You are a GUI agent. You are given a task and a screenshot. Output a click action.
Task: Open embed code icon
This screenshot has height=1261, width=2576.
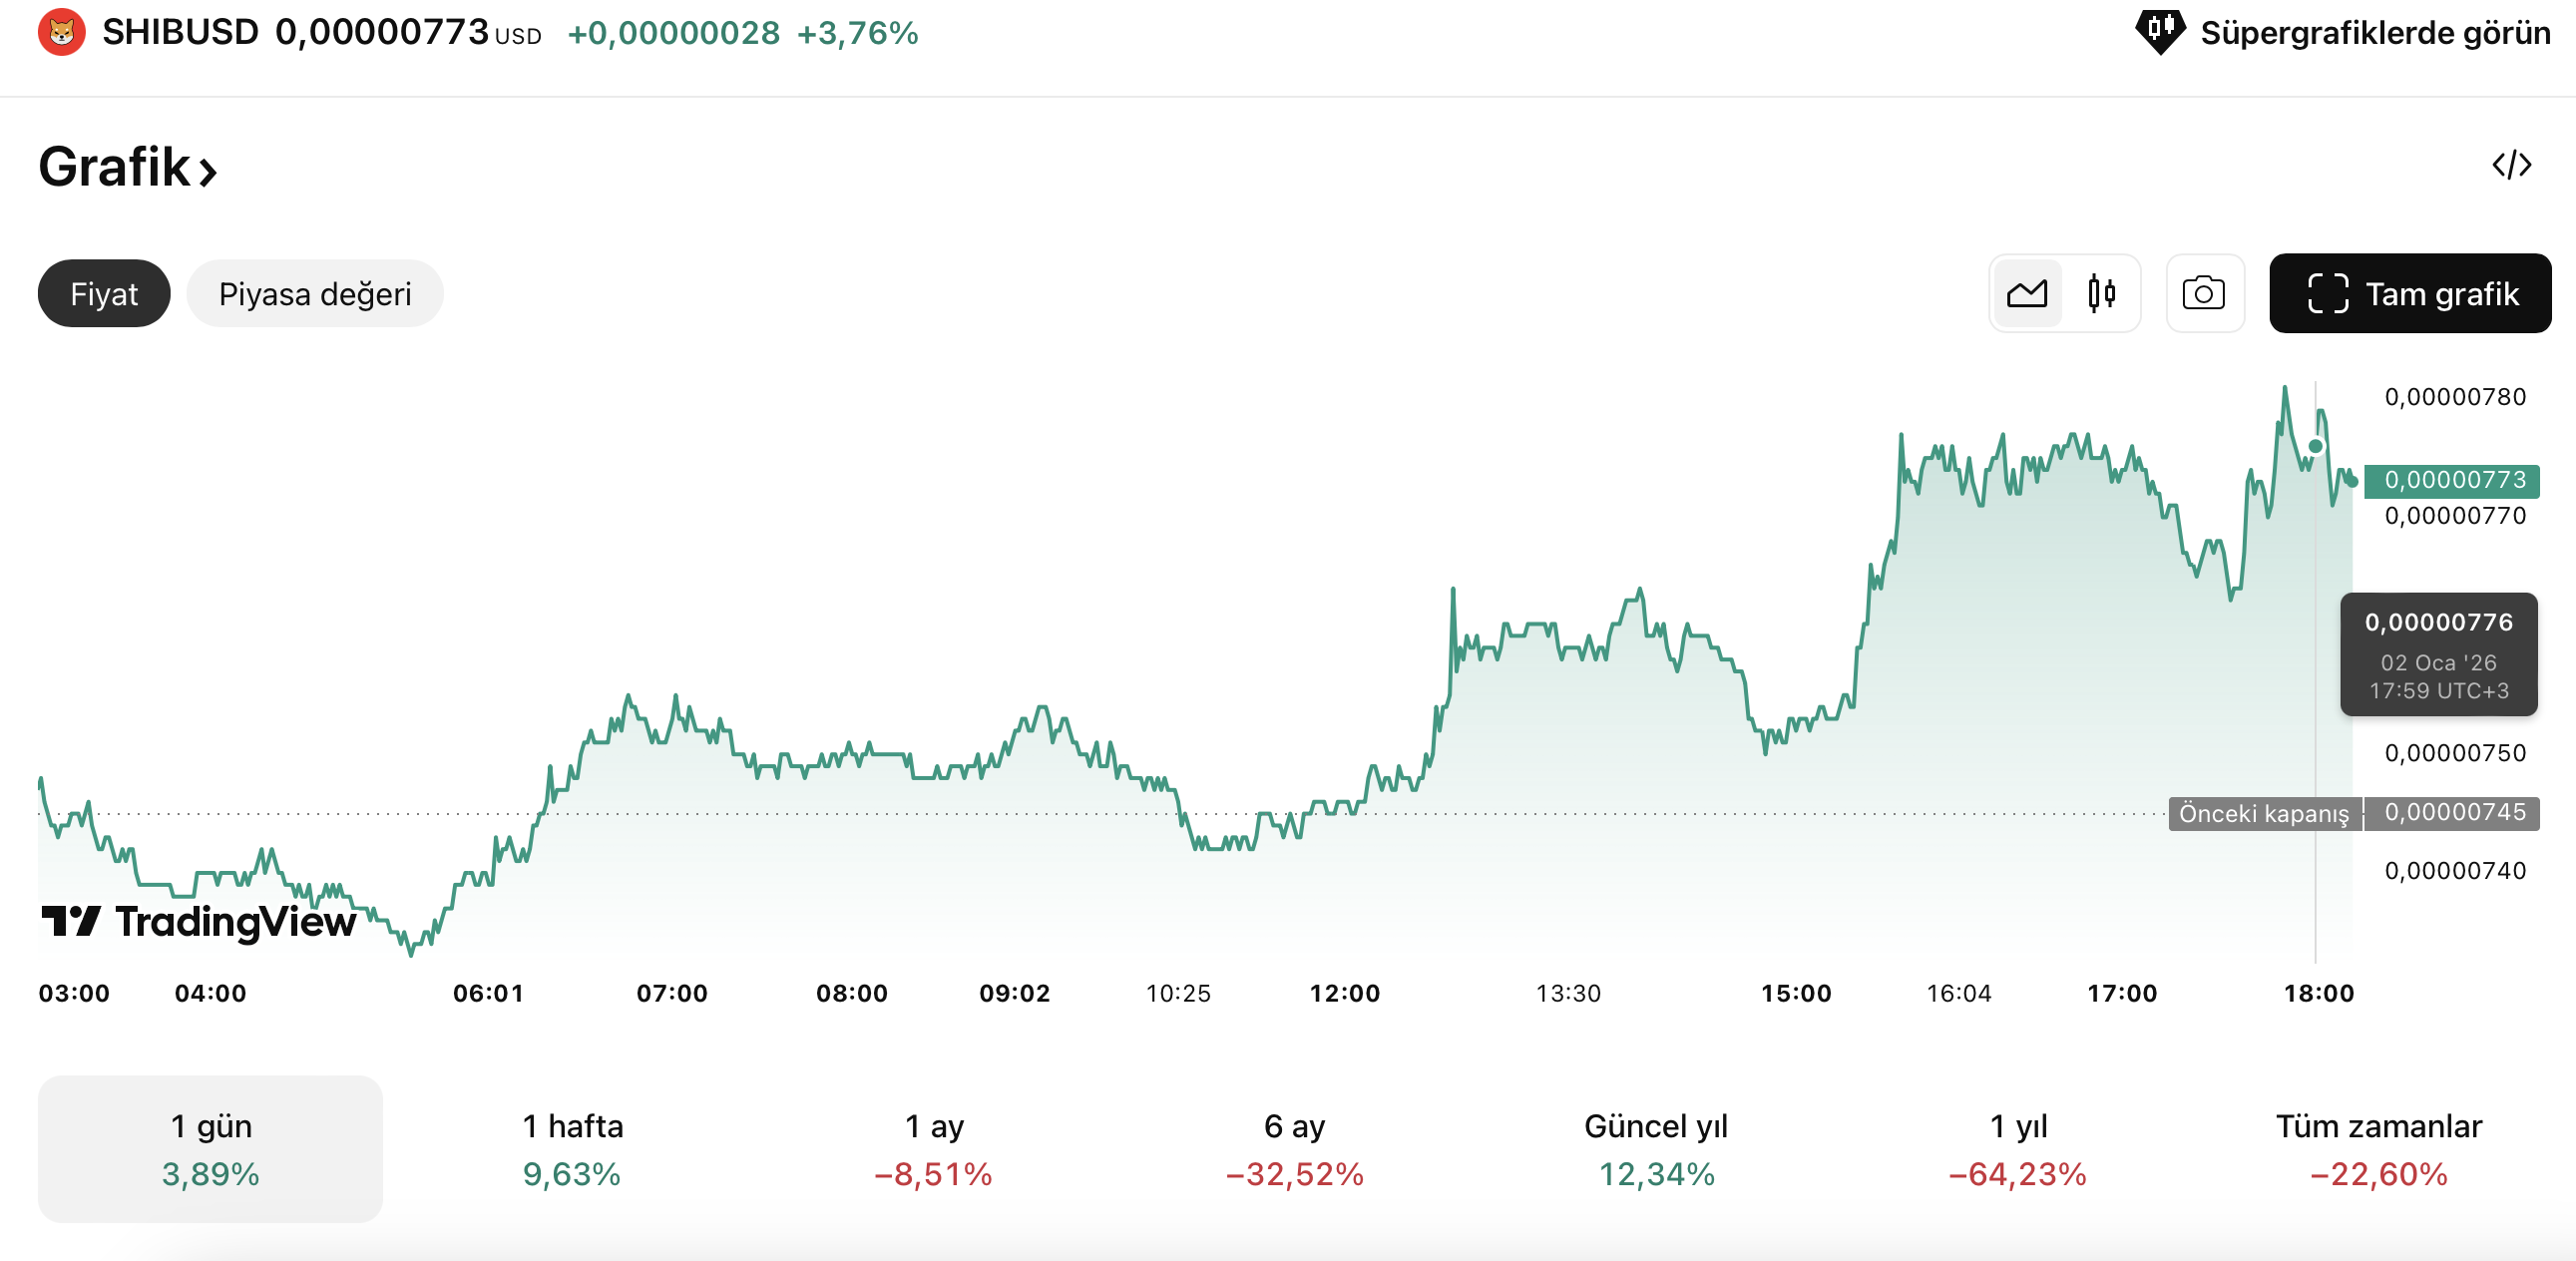(x=2511, y=165)
